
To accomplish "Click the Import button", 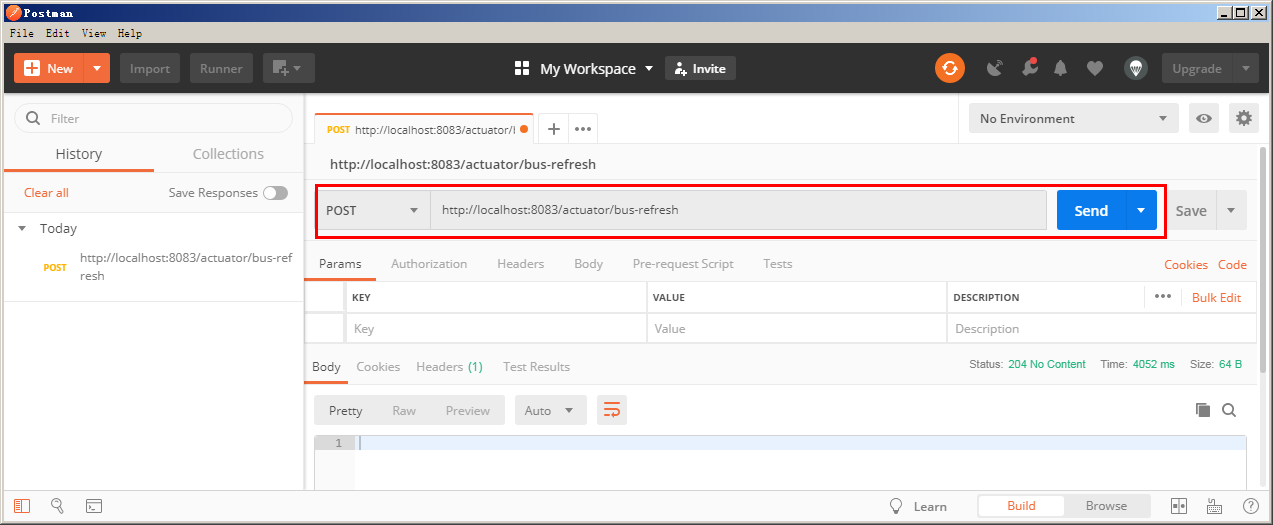I will (150, 68).
